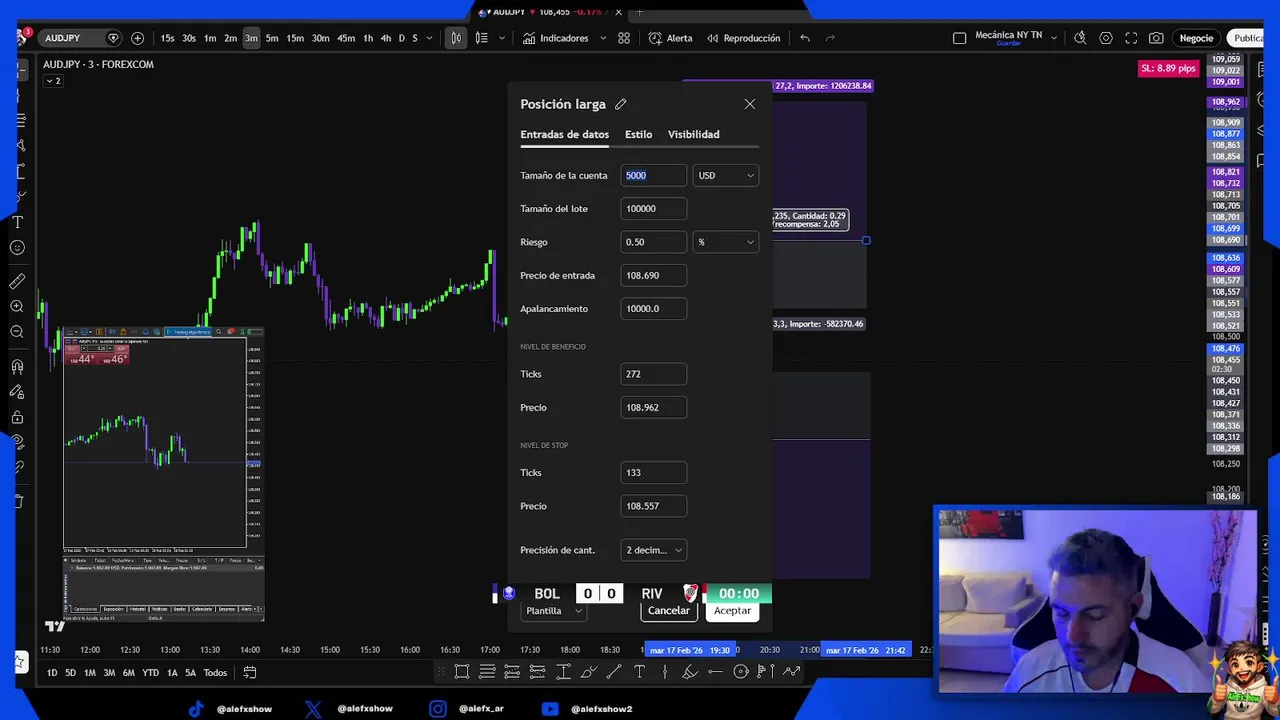Click the Instagram @alefx_ar icon

click(x=438, y=709)
